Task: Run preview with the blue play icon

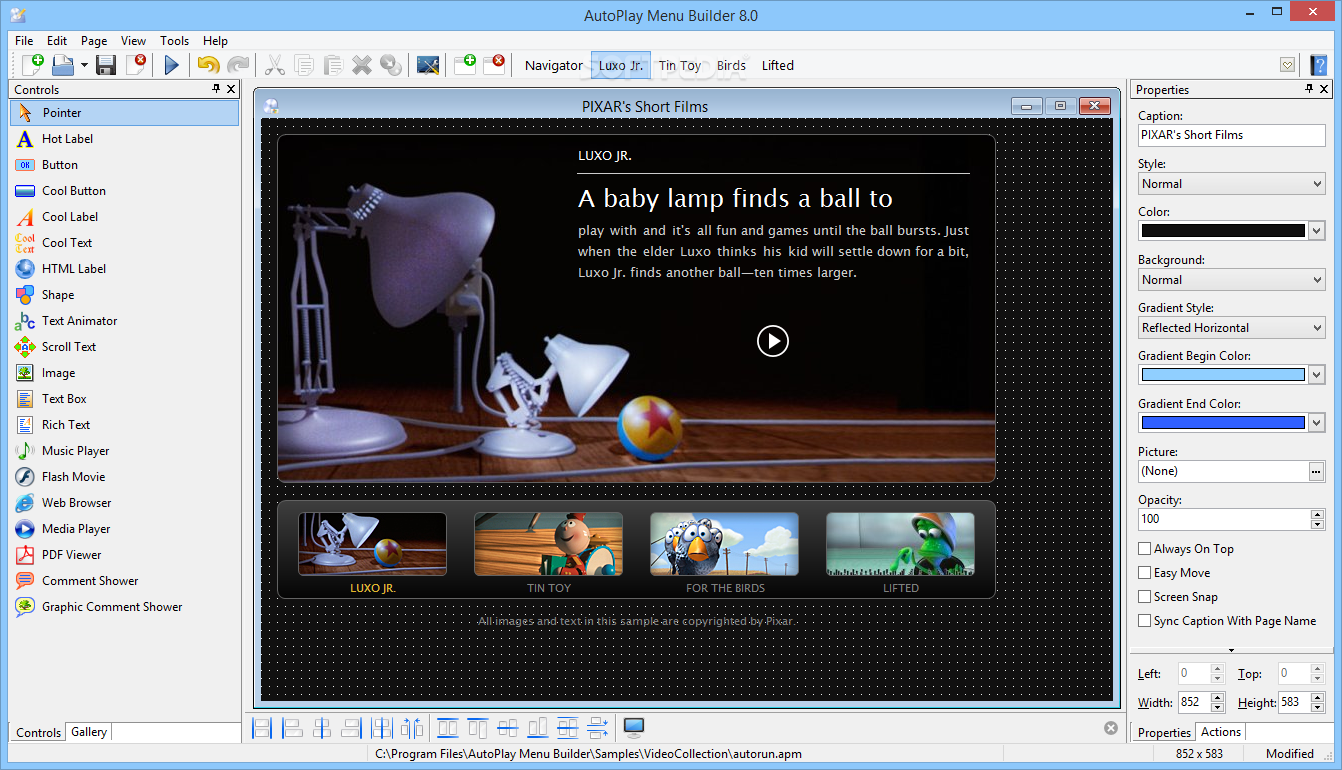Action: pos(171,65)
